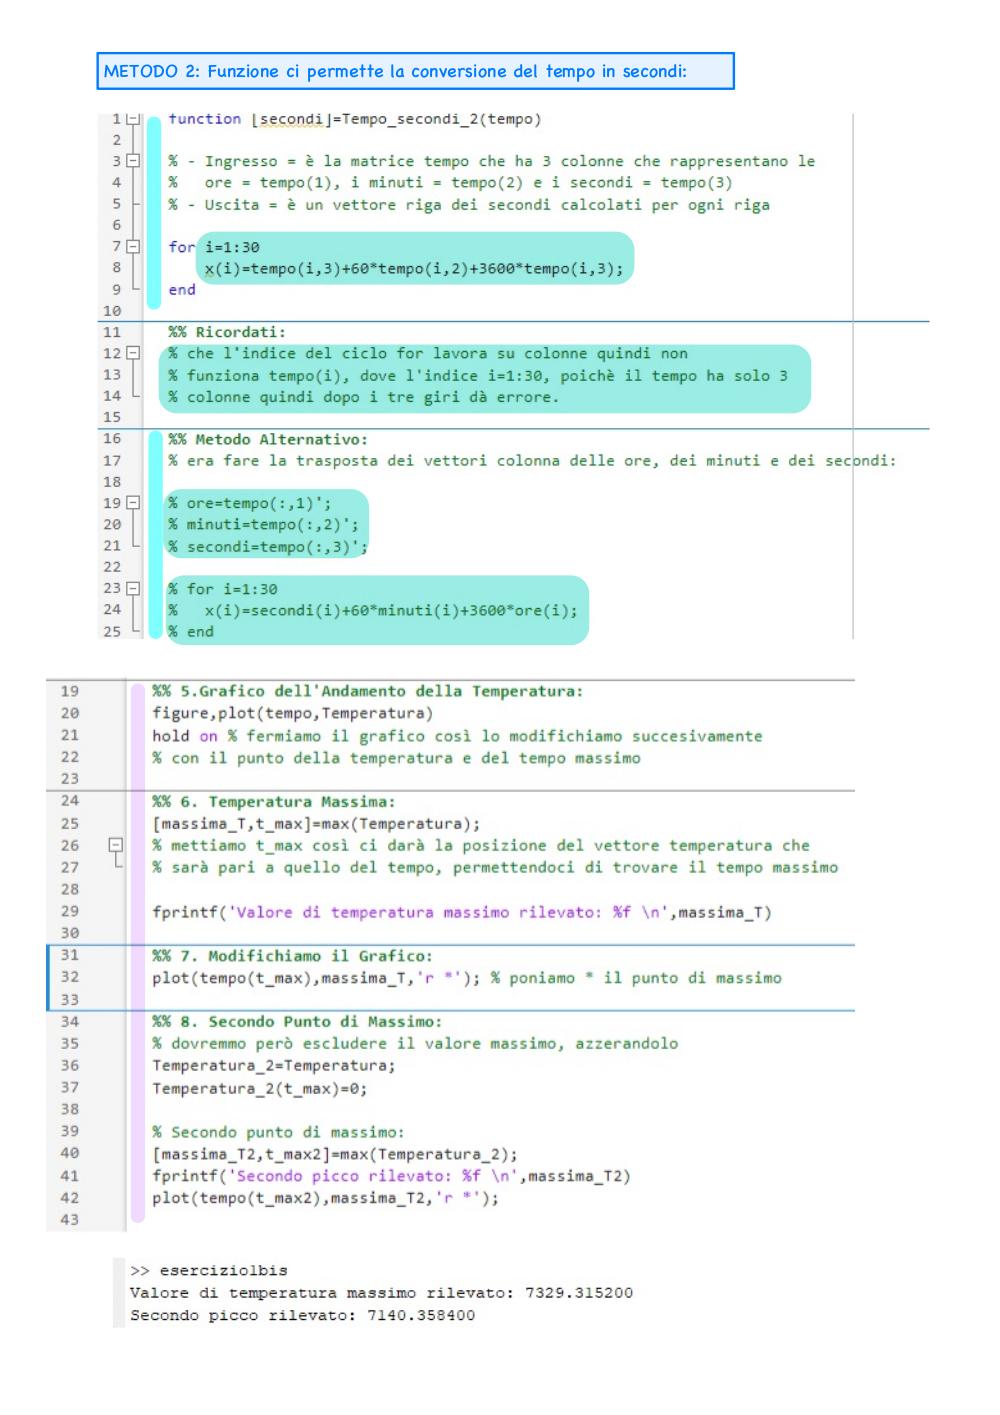Screen dimensions: 1000x1415
Task: Click the Temperatura_2(t_max)=0; line
Action: (260, 1088)
